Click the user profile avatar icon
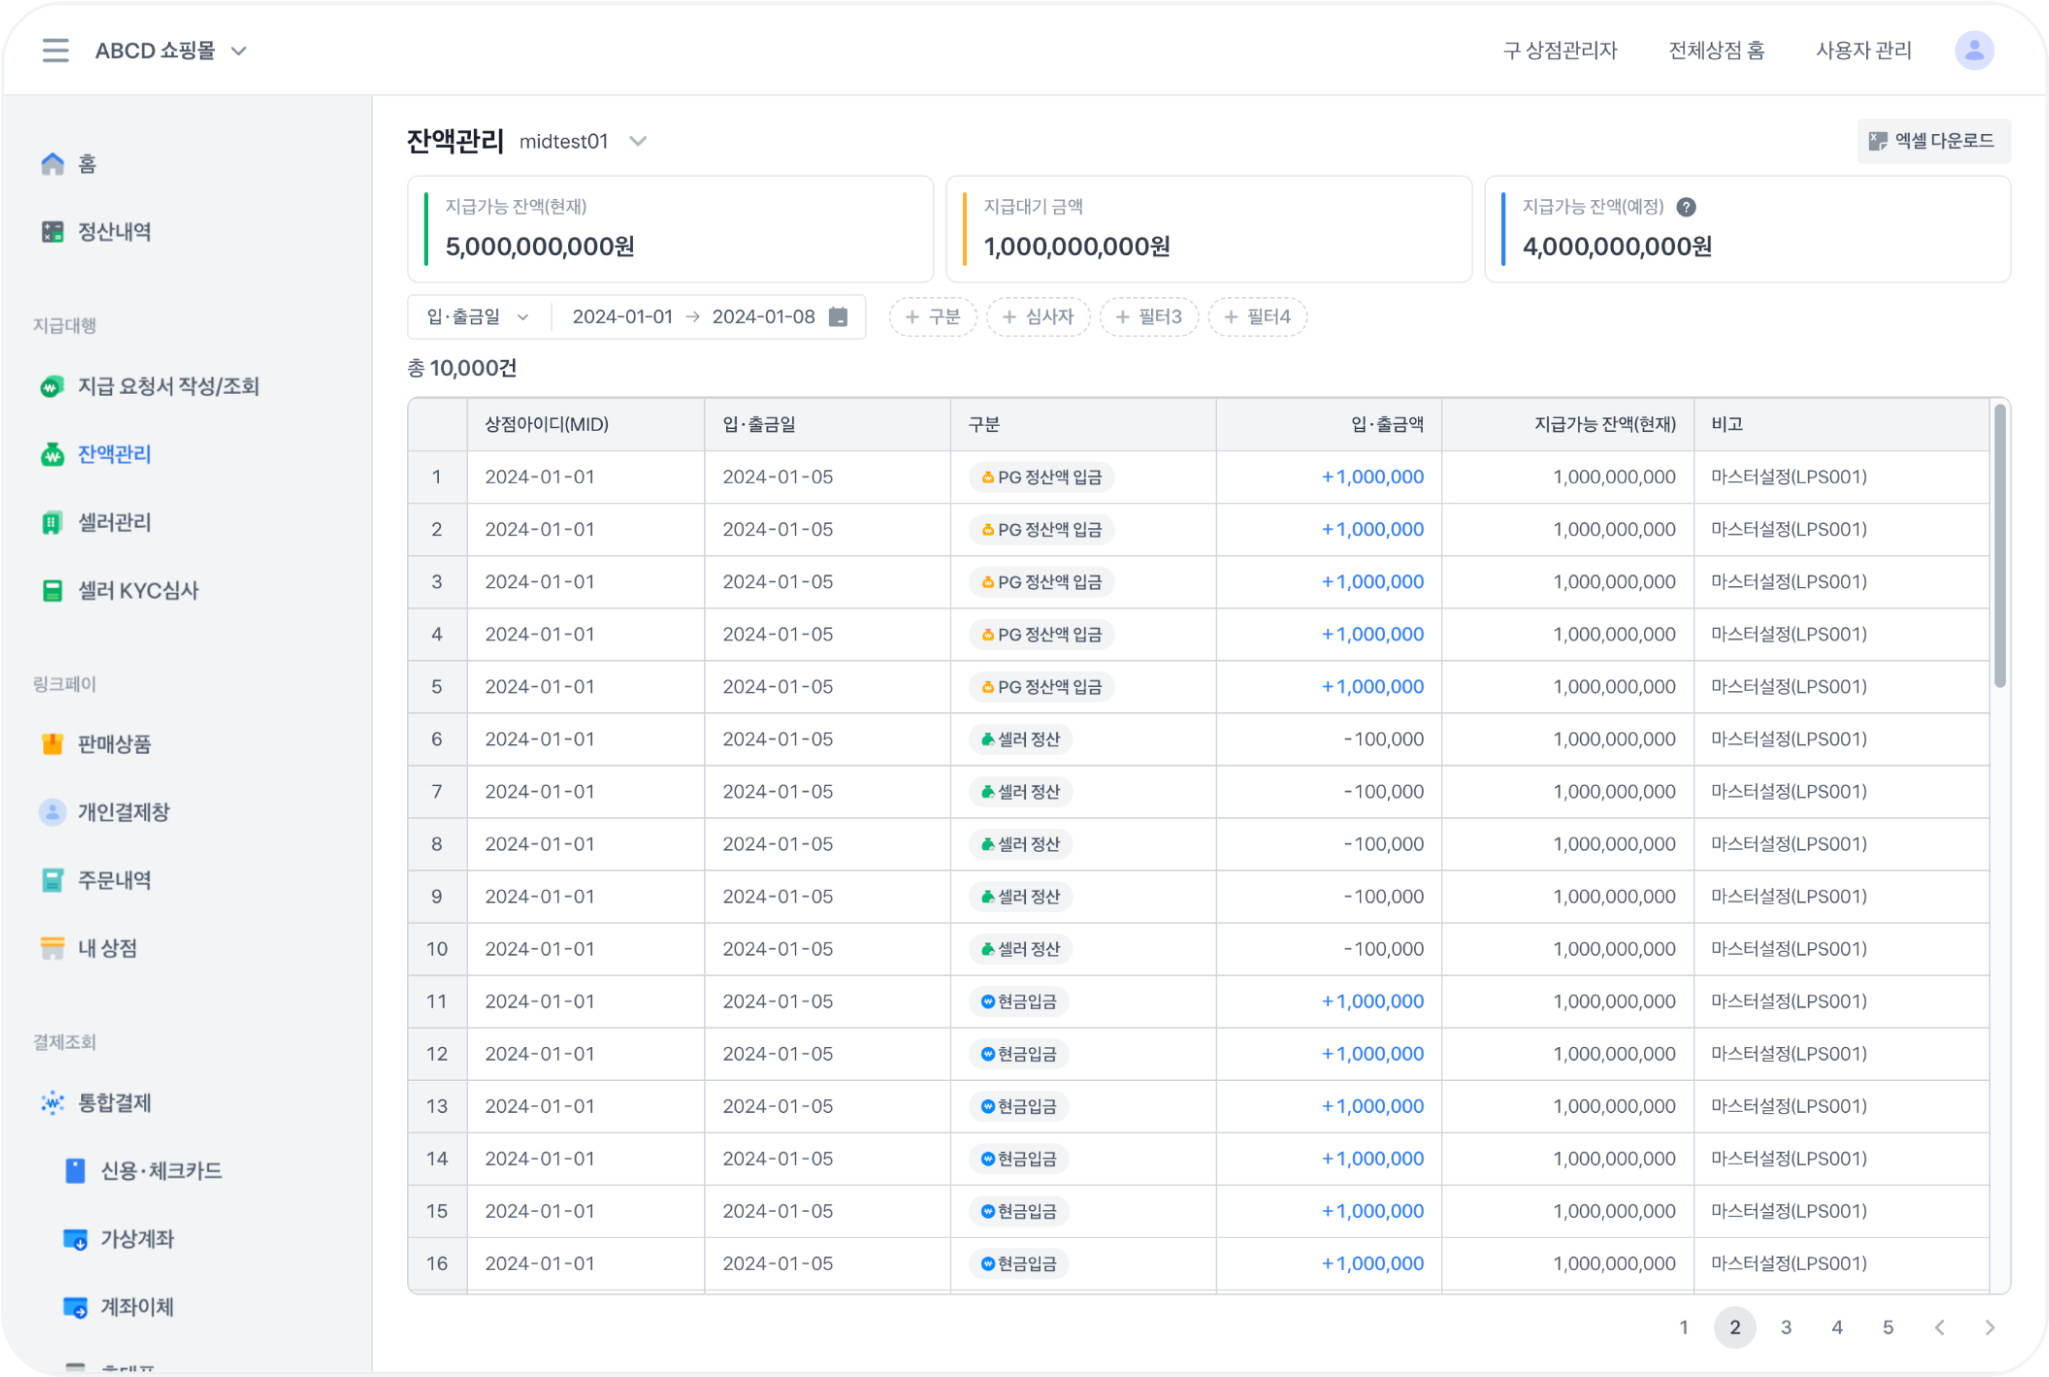This screenshot has width=2049, height=1377. click(x=1973, y=50)
